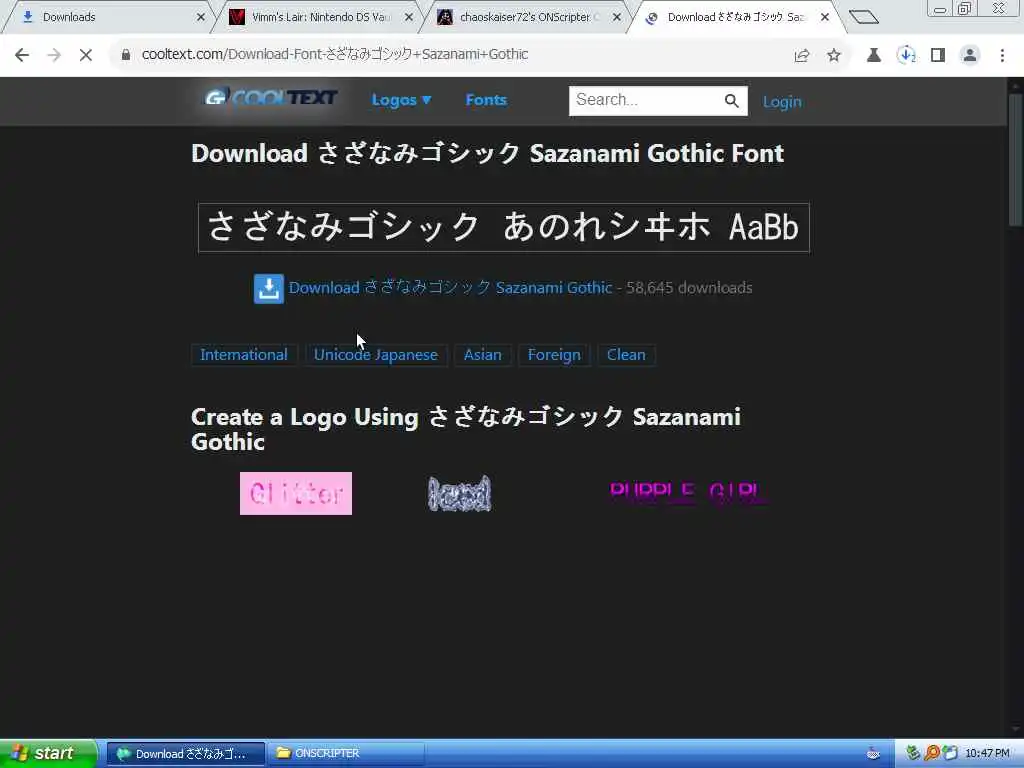Close the Downloads tab
1024x768 pixels.
[200, 17]
